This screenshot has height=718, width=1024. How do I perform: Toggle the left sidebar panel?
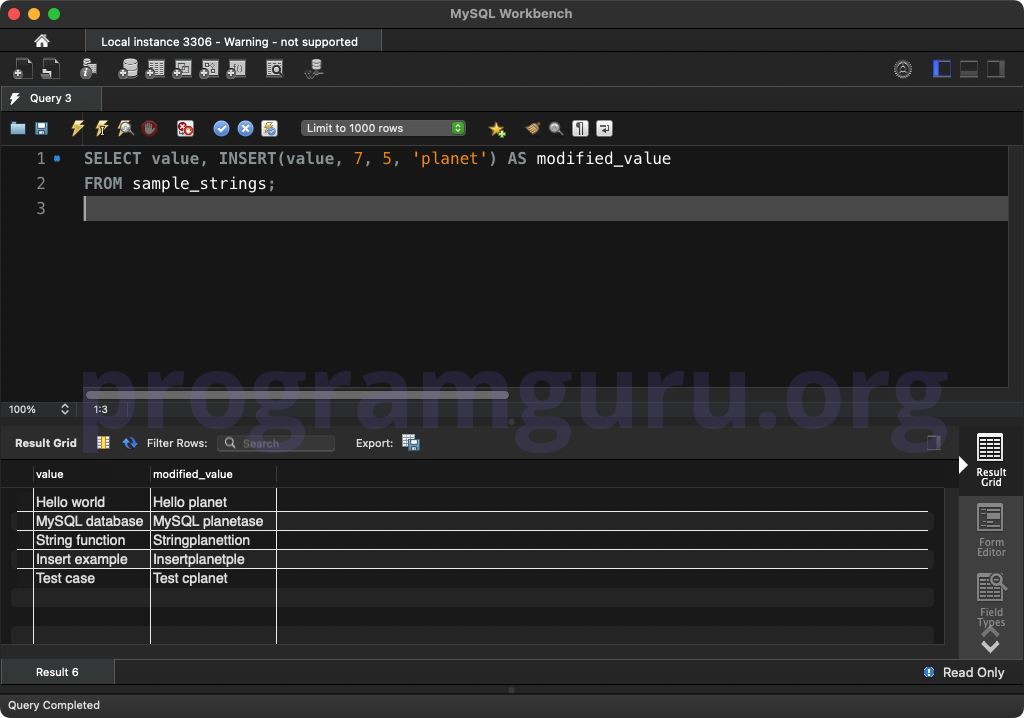942,69
